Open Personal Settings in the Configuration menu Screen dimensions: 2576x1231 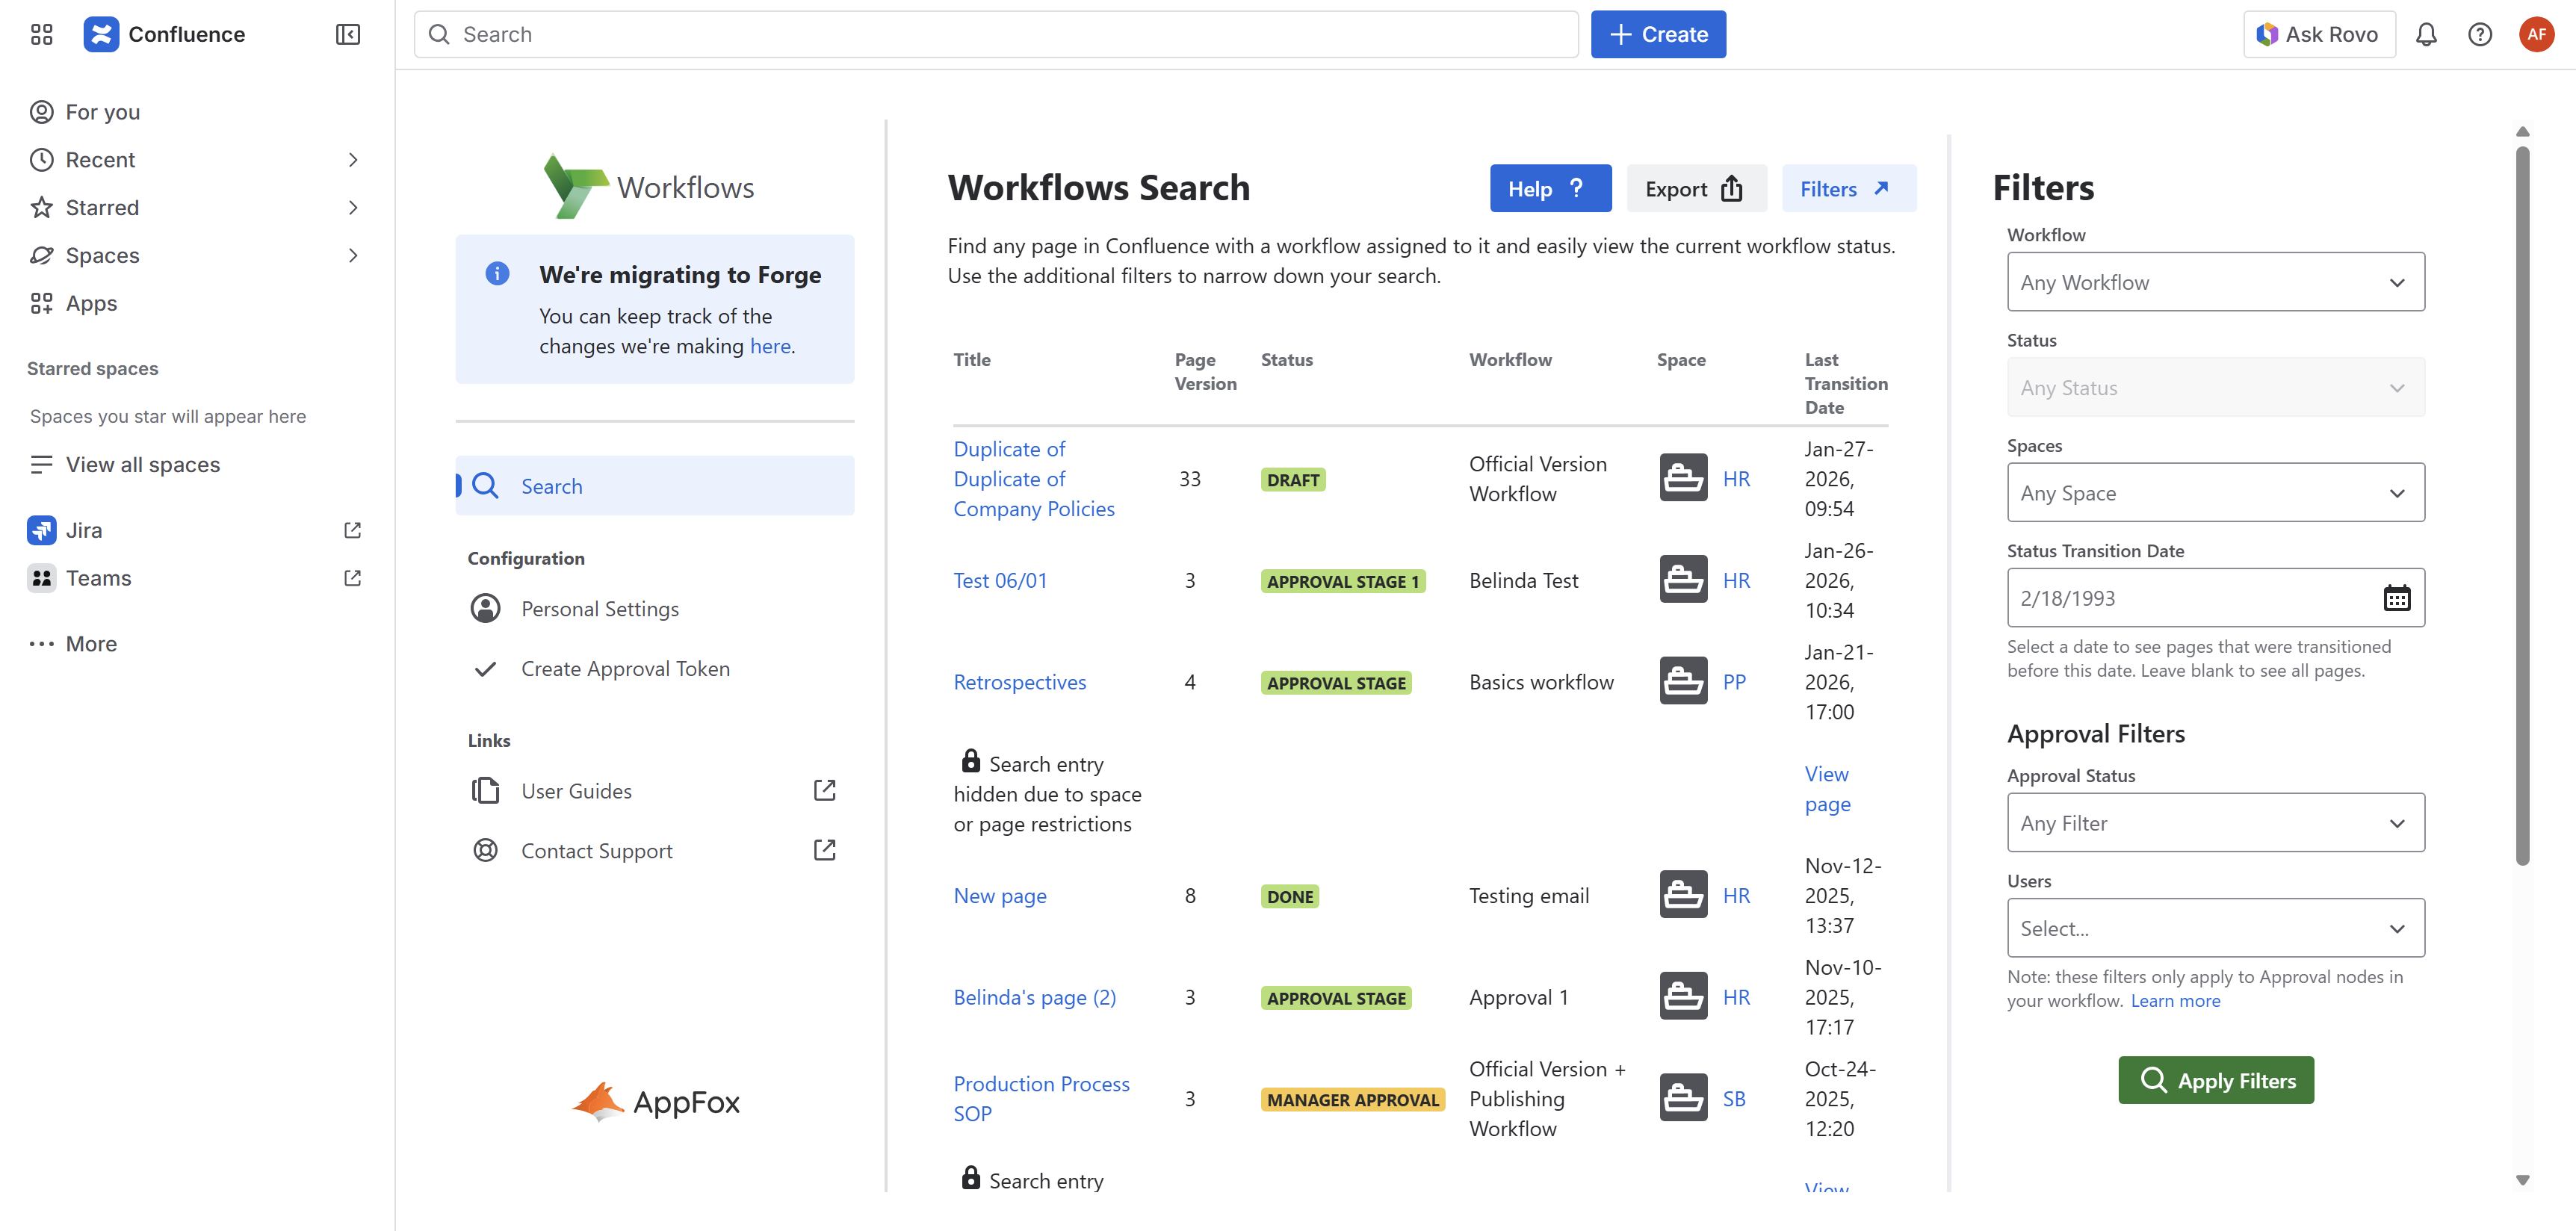(599, 609)
